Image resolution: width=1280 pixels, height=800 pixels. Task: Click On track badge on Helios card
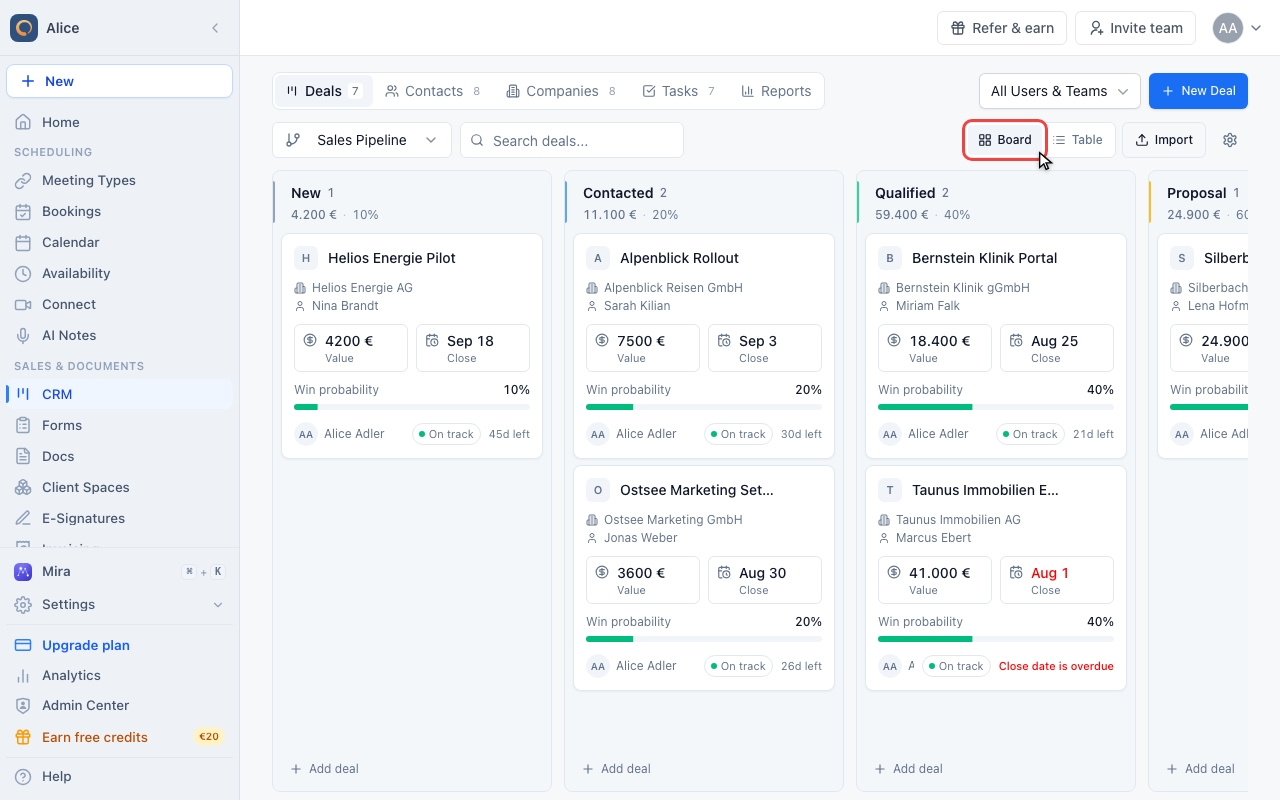tap(446, 434)
